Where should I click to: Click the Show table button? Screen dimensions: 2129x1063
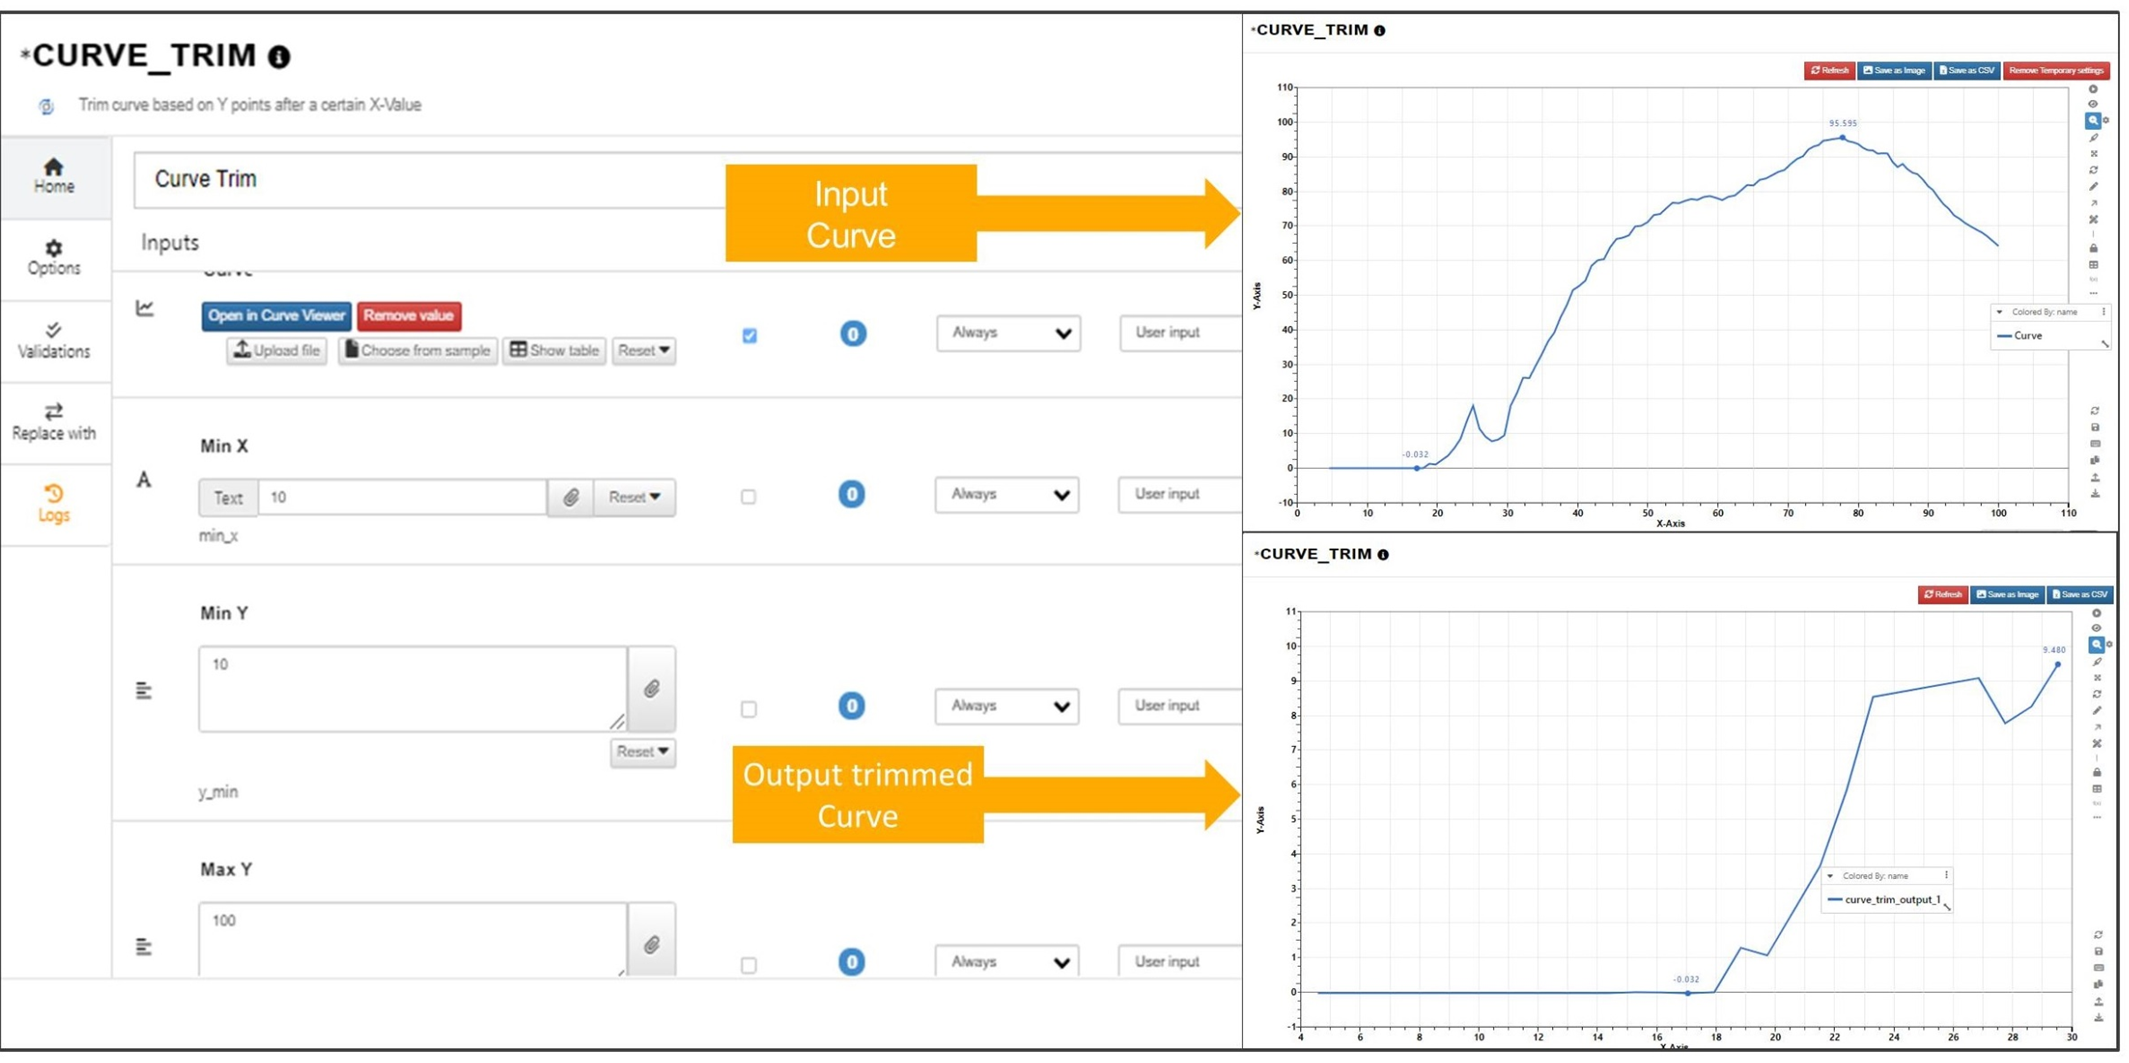(x=554, y=351)
